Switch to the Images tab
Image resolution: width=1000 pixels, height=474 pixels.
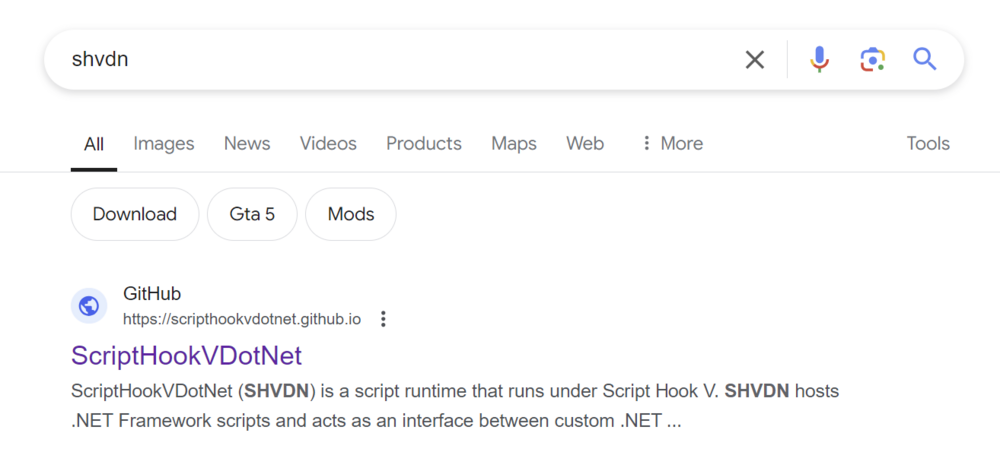pyautogui.click(x=164, y=144)
